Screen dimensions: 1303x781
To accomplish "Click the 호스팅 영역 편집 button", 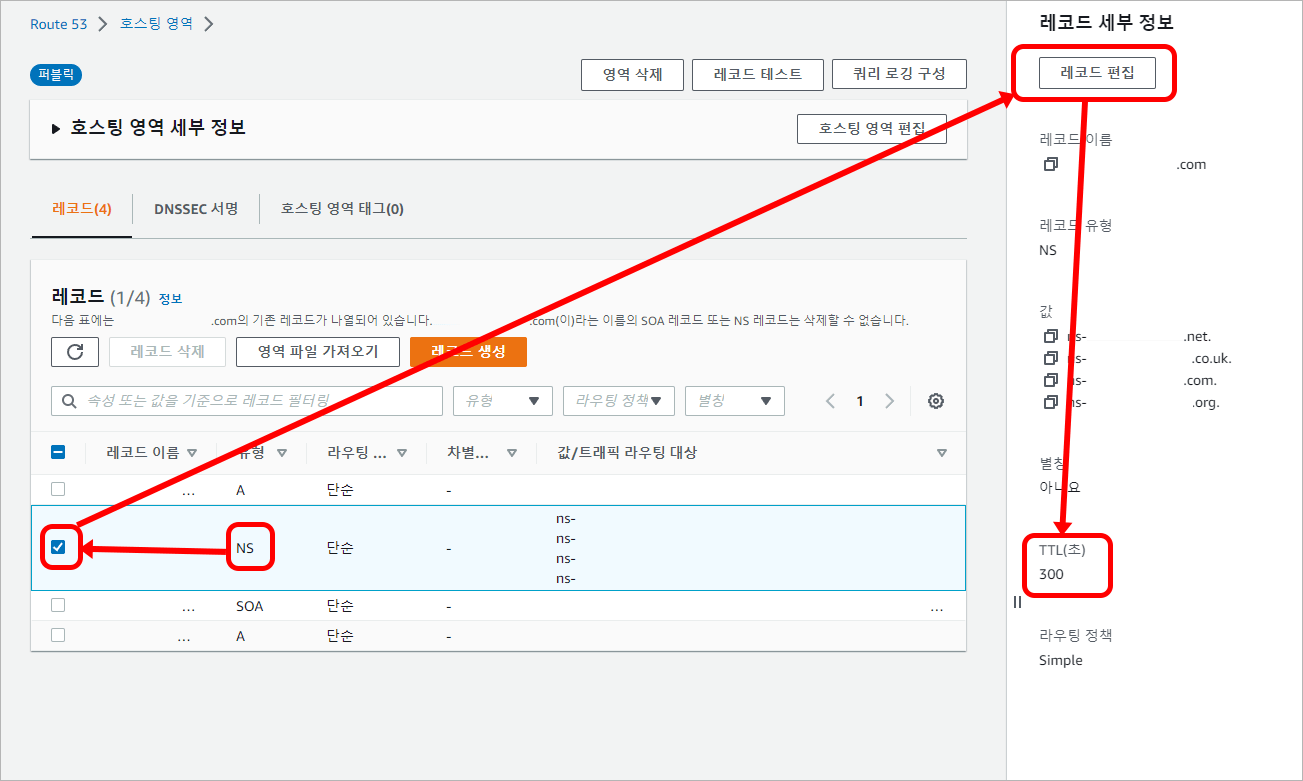I will (872, 129).
